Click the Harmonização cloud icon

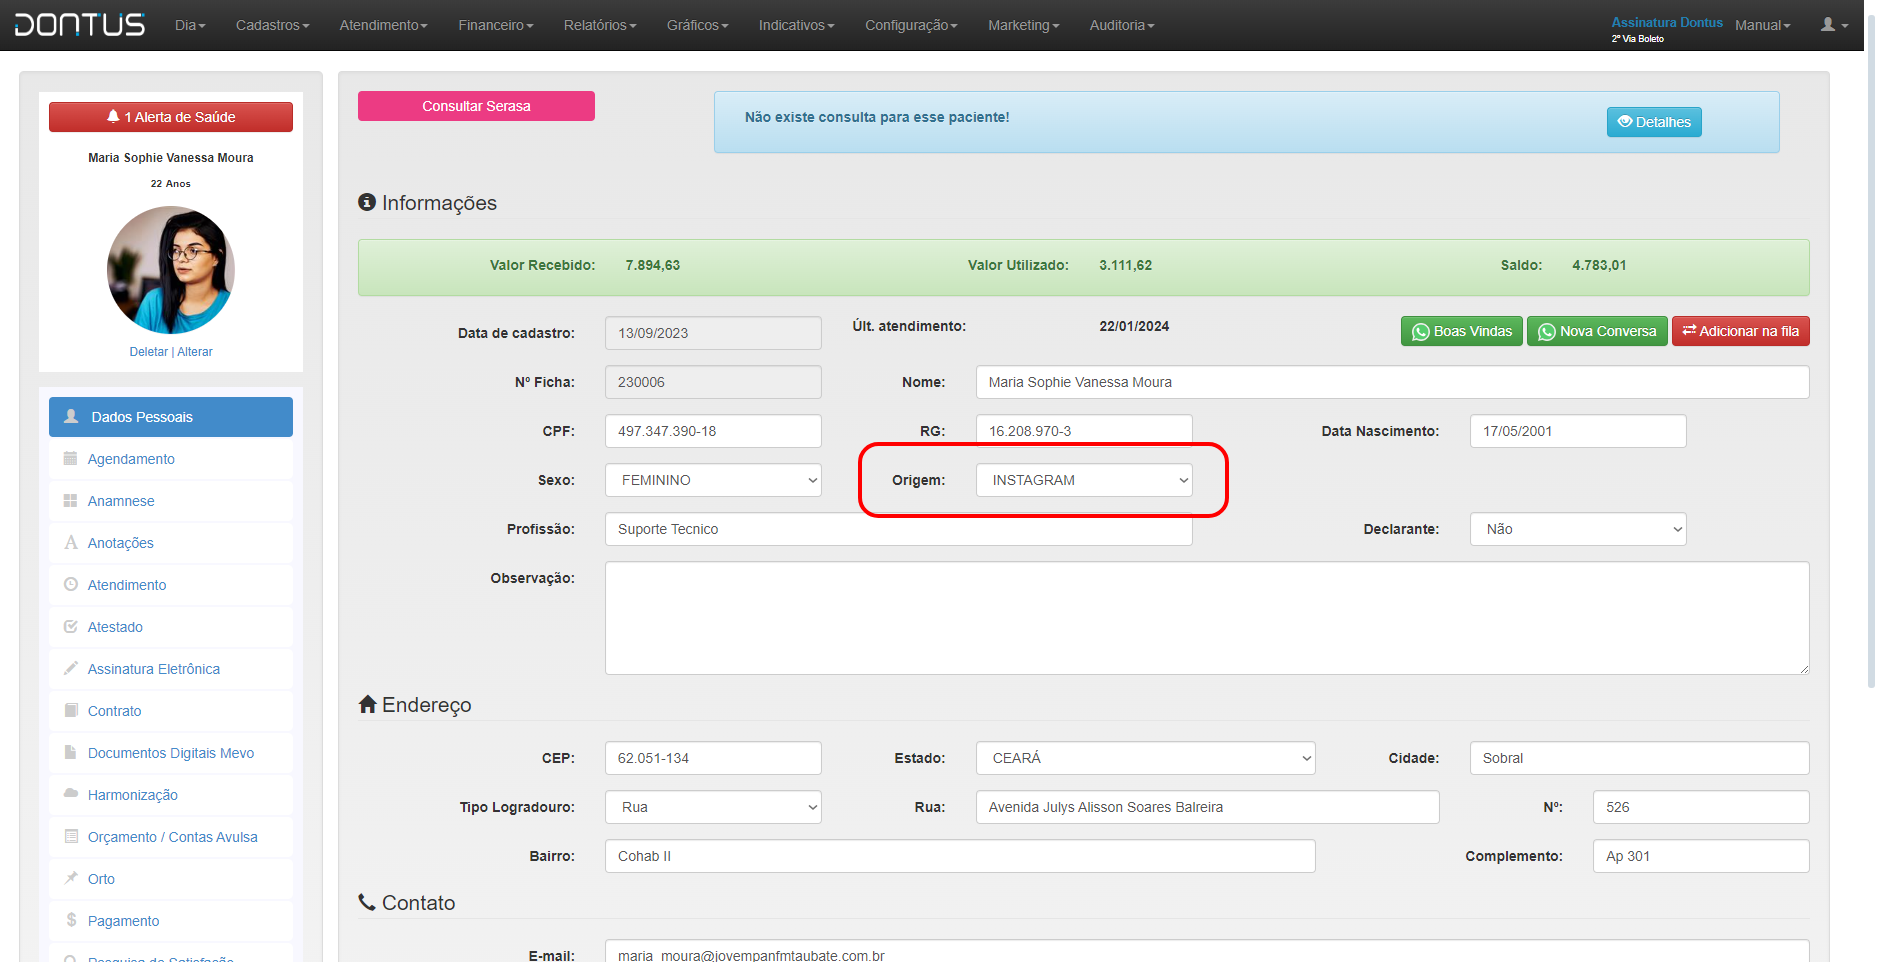71,793
